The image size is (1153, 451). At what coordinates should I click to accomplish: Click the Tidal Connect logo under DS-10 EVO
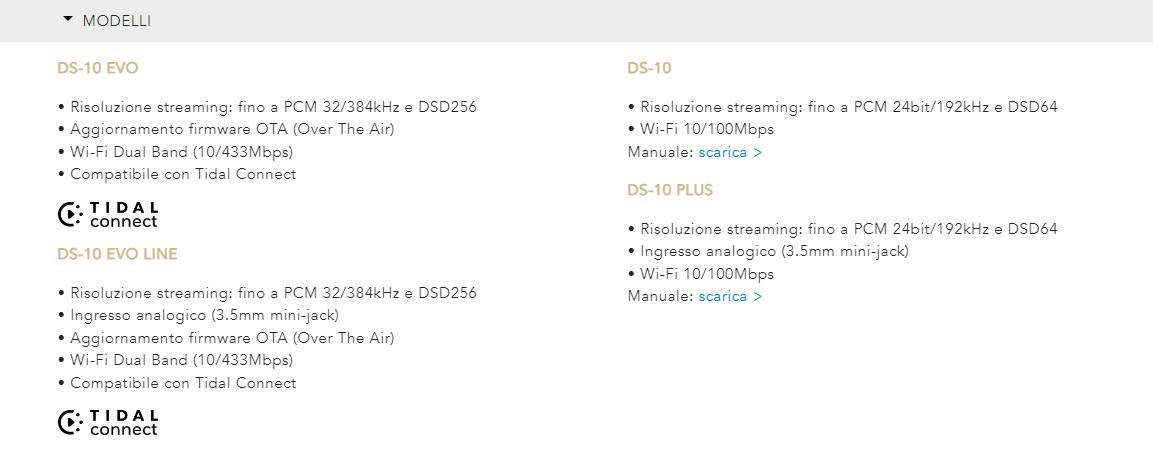click(x=107, y=214)
